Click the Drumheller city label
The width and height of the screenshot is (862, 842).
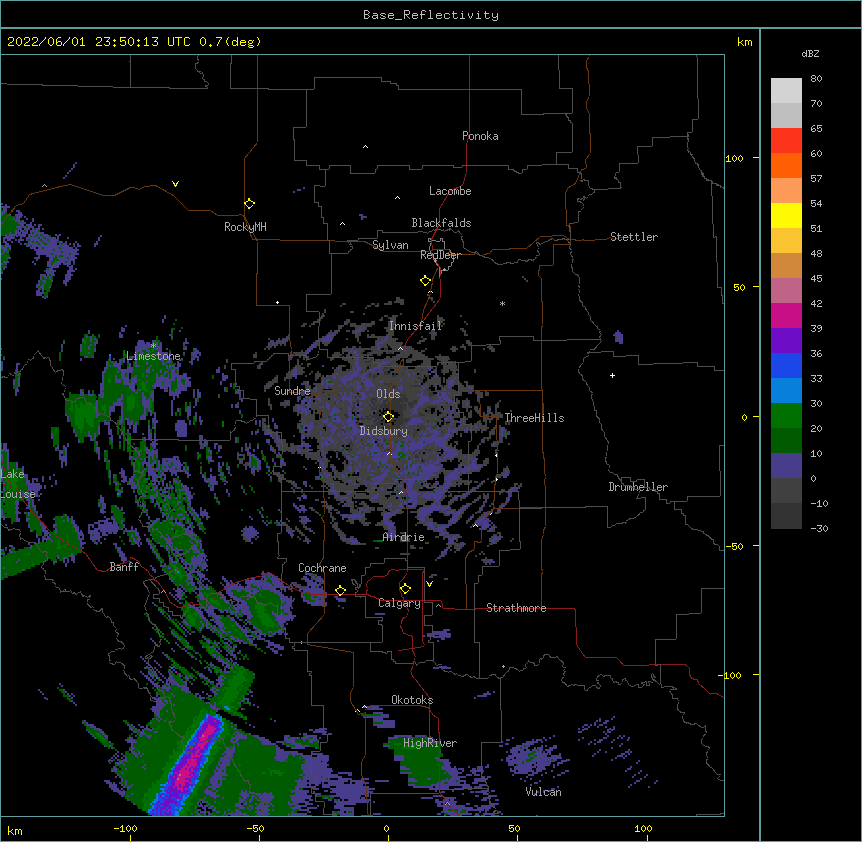click(x=638, y=487)
